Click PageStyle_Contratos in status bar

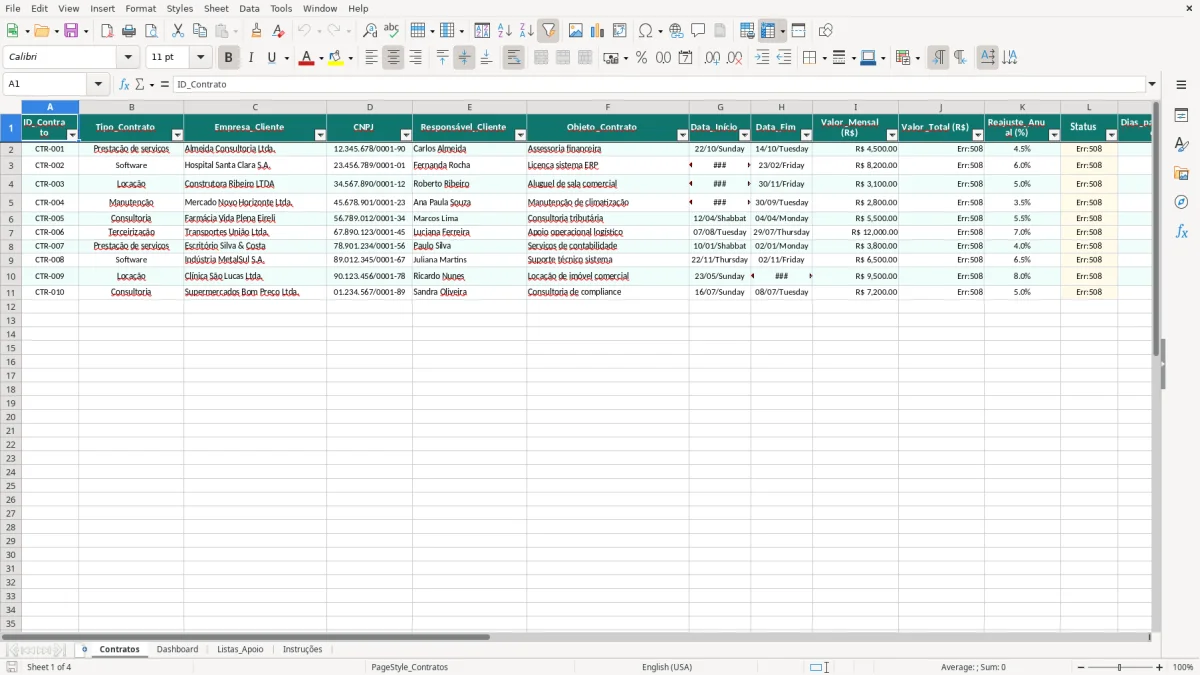(x=409, y=667)
